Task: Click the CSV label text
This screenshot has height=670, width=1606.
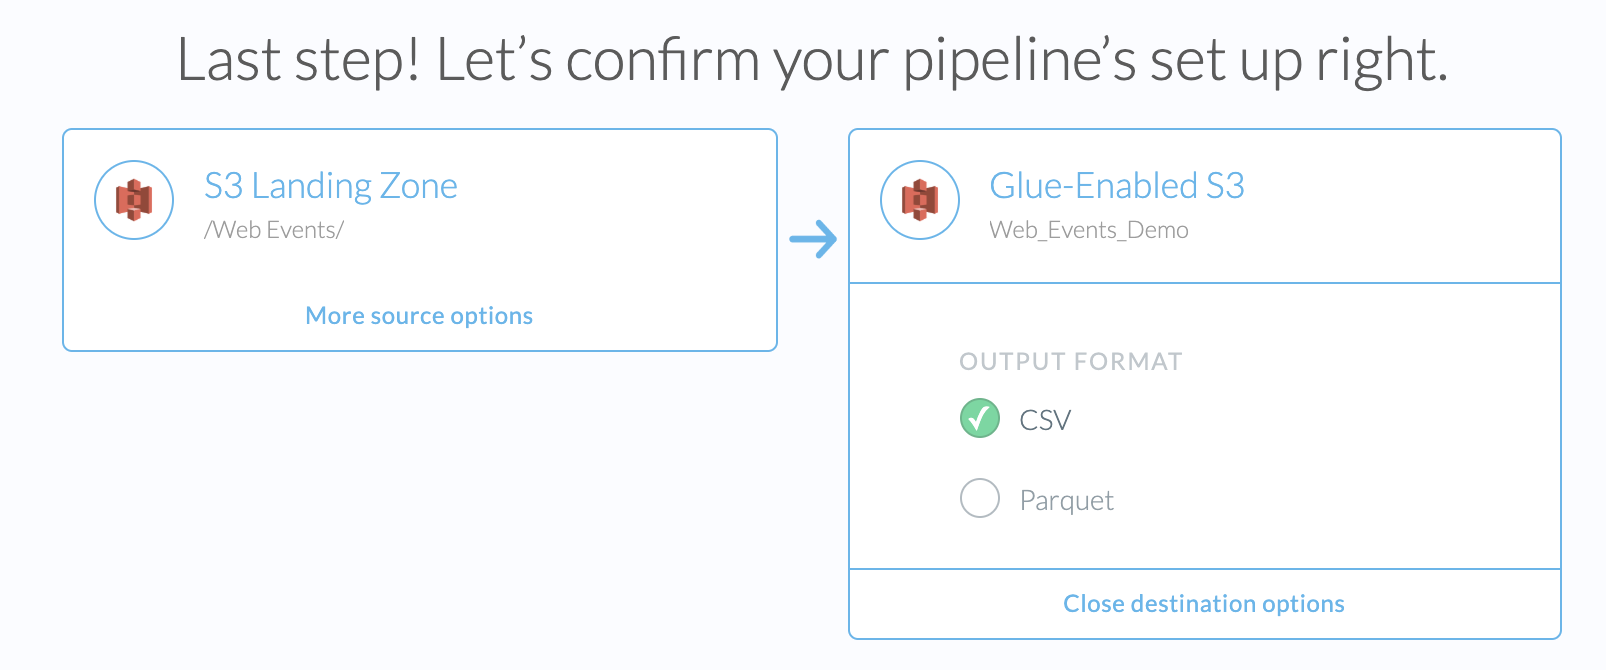Action: (x=1045, y=420)
